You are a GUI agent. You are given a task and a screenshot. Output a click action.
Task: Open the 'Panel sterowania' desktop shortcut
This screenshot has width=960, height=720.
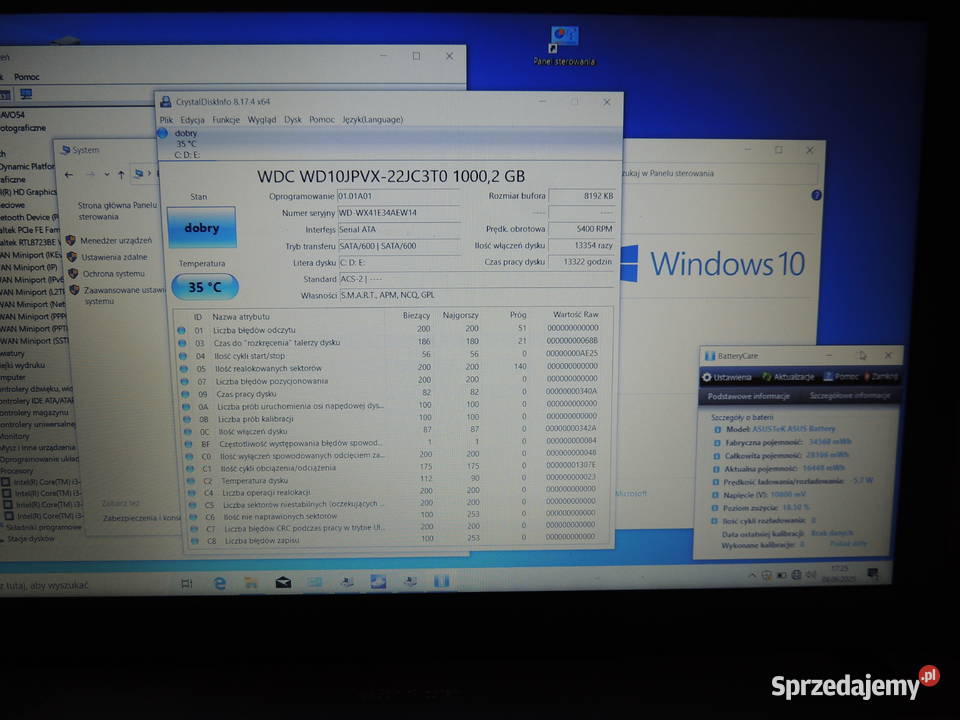(x=564, y=46)
